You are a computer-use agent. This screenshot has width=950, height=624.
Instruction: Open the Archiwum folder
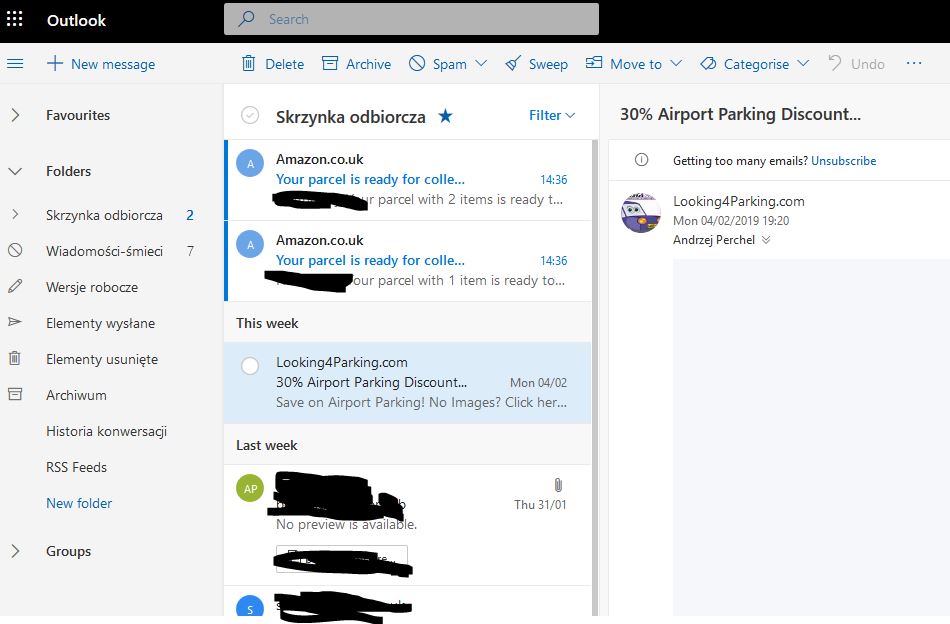76,395
